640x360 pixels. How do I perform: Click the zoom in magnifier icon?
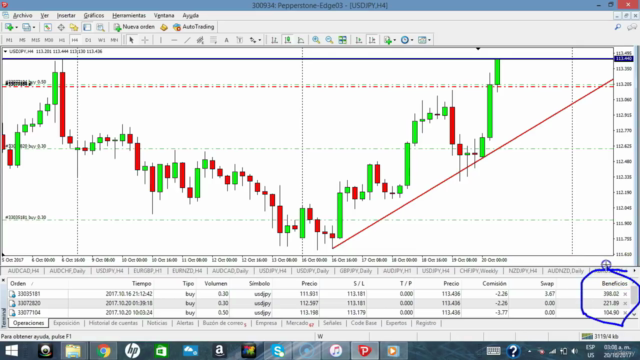tap(316, 40)
